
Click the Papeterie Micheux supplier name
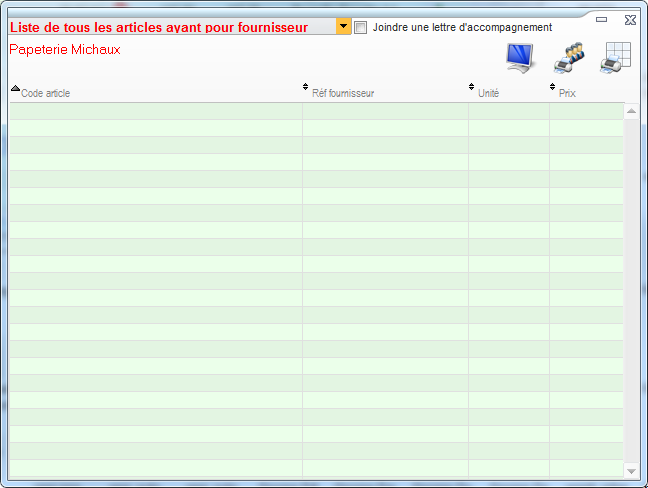(x=65, y=49)
